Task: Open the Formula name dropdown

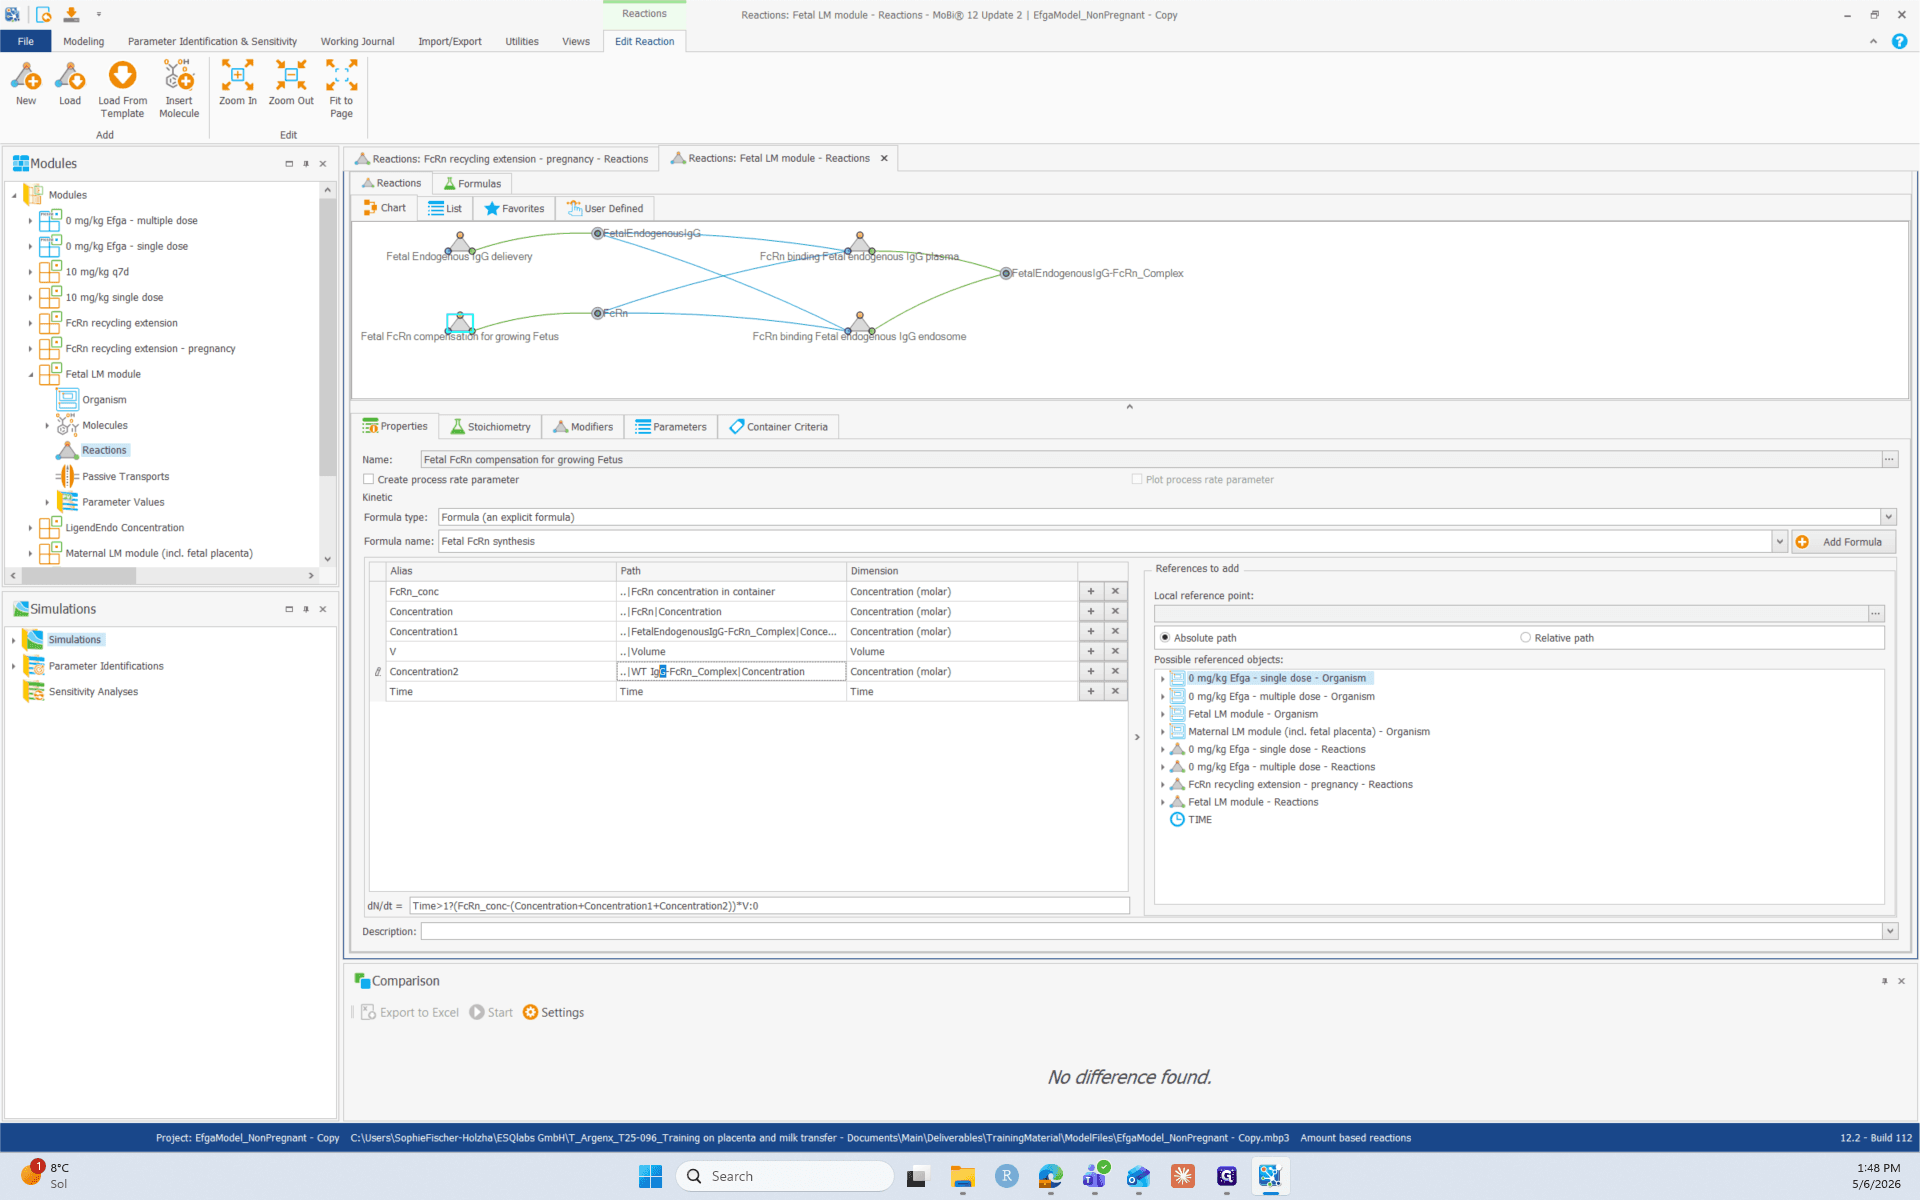Action: pyautogui.click(x=1779, y=541)
